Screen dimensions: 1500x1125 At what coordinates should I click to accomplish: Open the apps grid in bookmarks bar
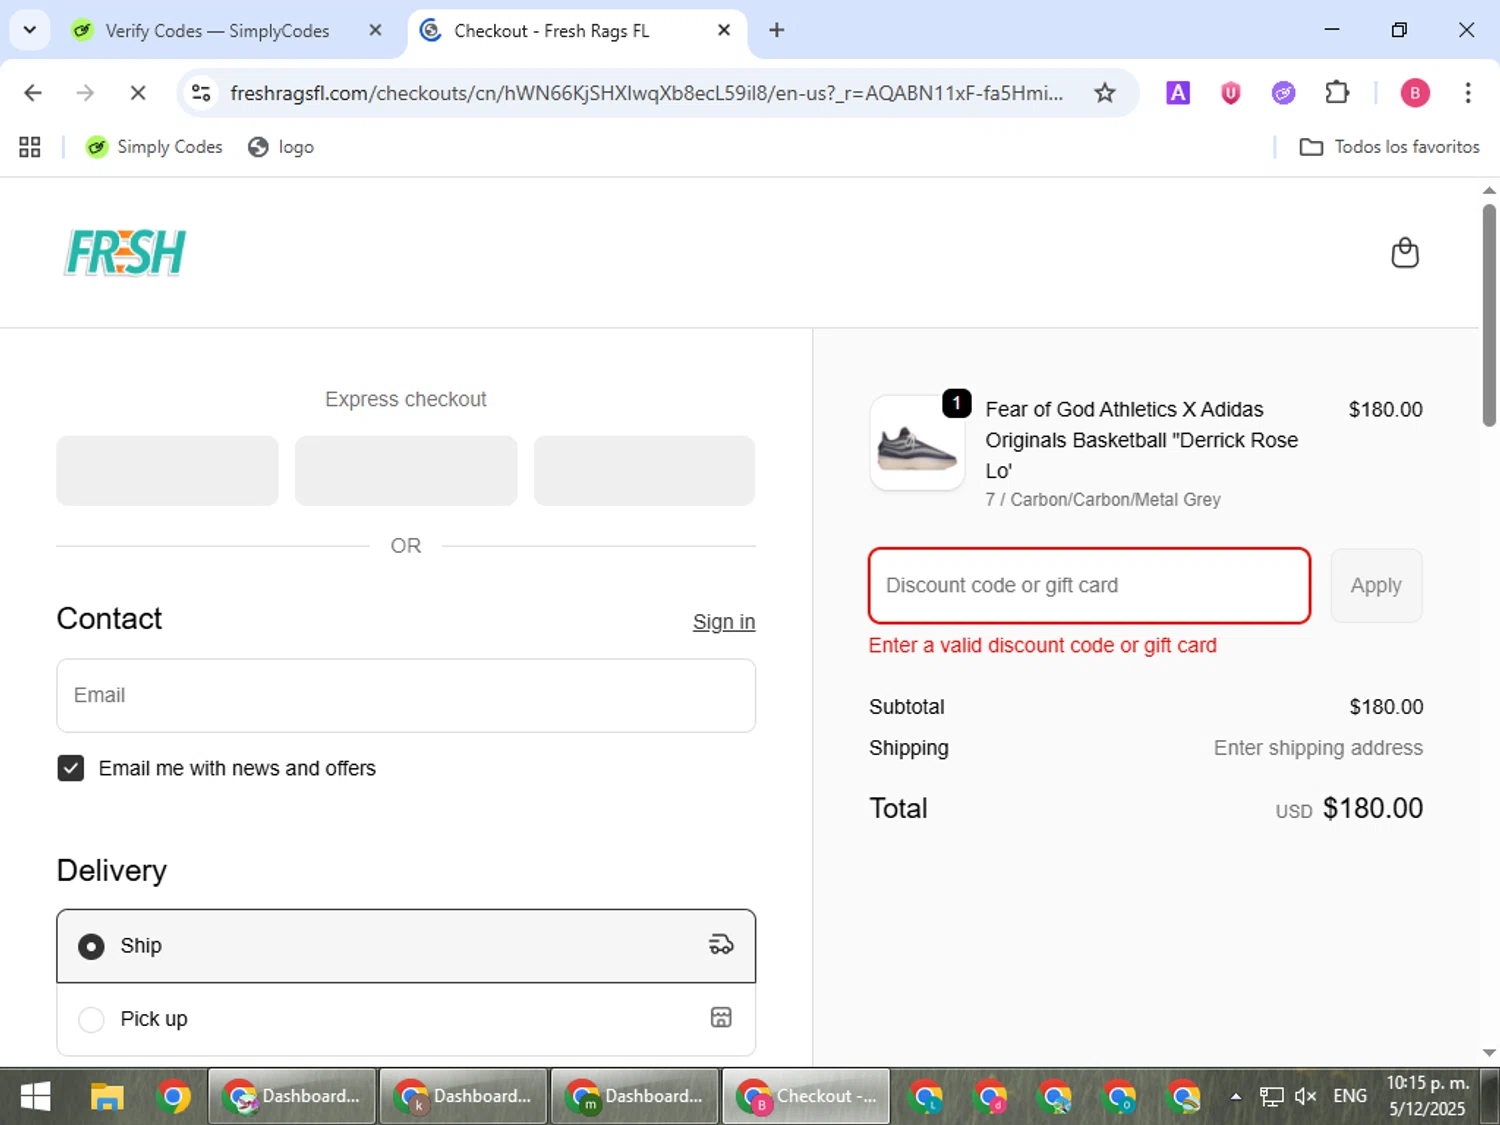pyautogui.click(x=30, y=147)
